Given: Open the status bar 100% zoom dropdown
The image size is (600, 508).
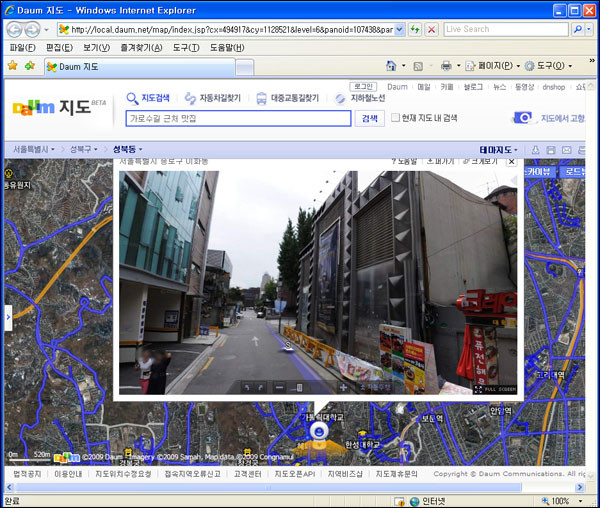Looking at the screenshot, I should [580, 501].
